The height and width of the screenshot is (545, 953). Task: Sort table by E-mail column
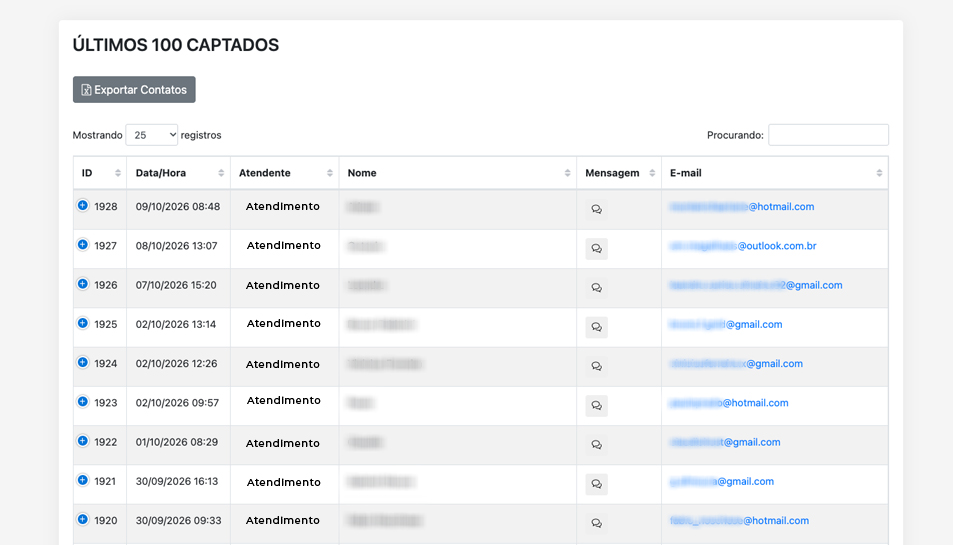[x=775, y=173]
